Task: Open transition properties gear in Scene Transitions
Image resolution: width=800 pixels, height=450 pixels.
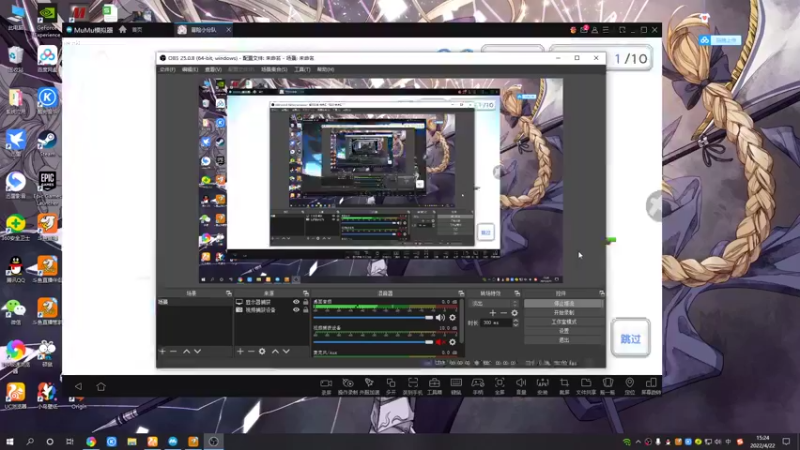Action: tap(514, 313)
